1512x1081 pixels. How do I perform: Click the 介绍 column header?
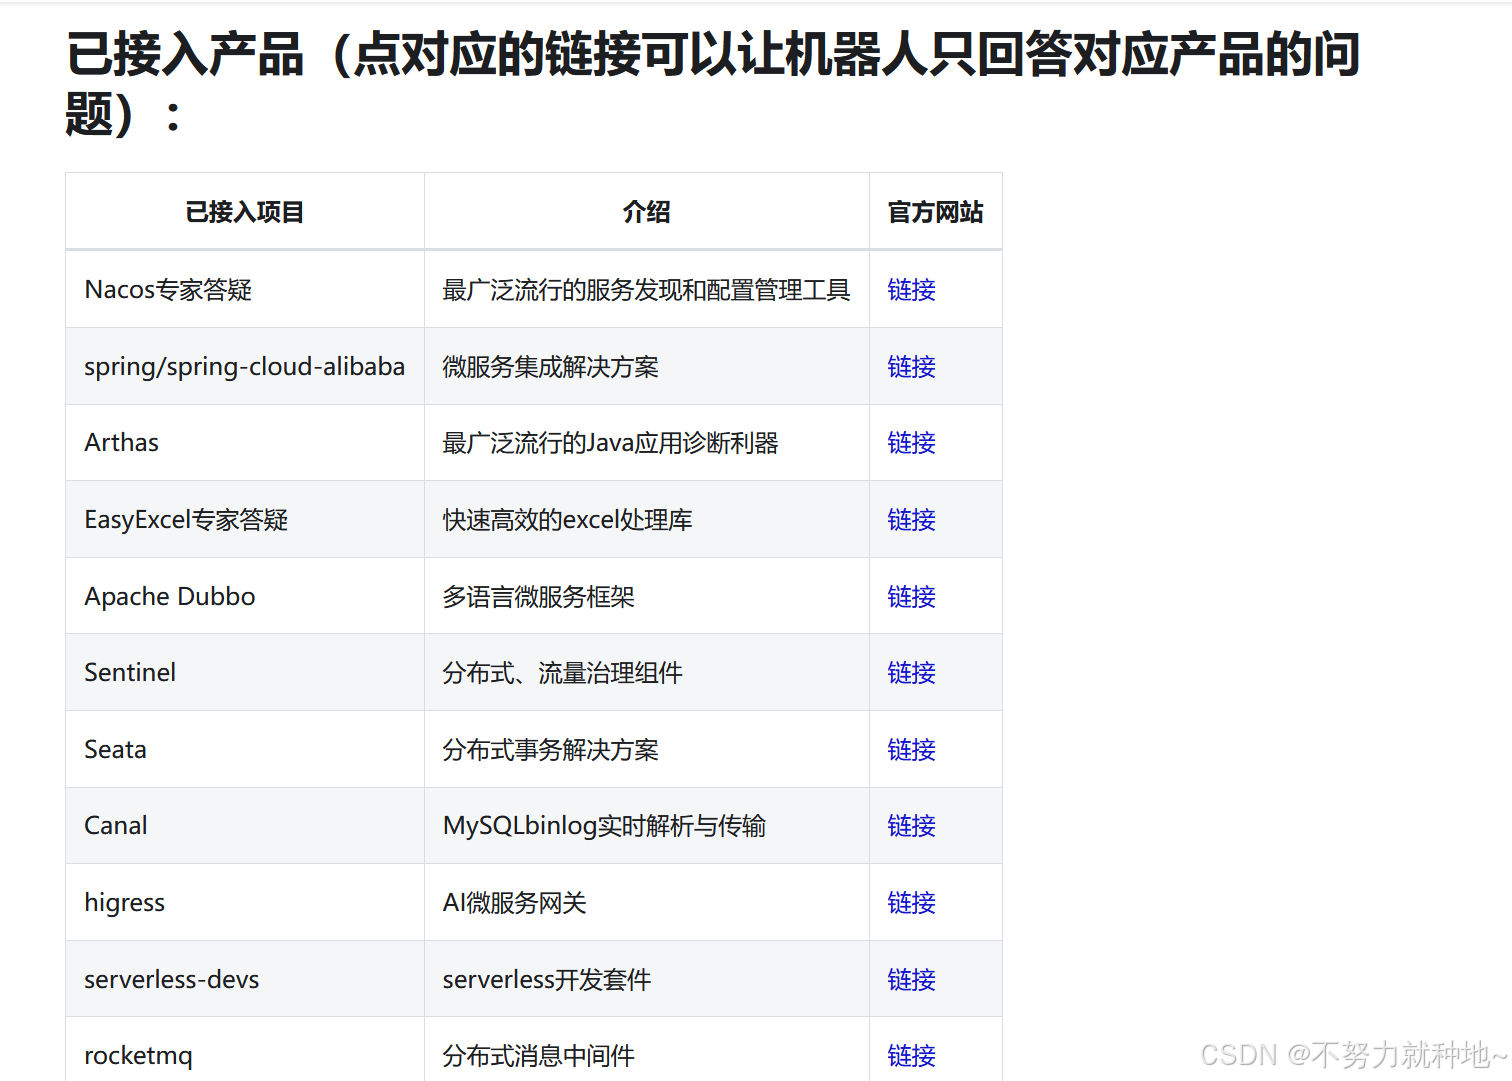pyautogui.click(x=647, y=212)
